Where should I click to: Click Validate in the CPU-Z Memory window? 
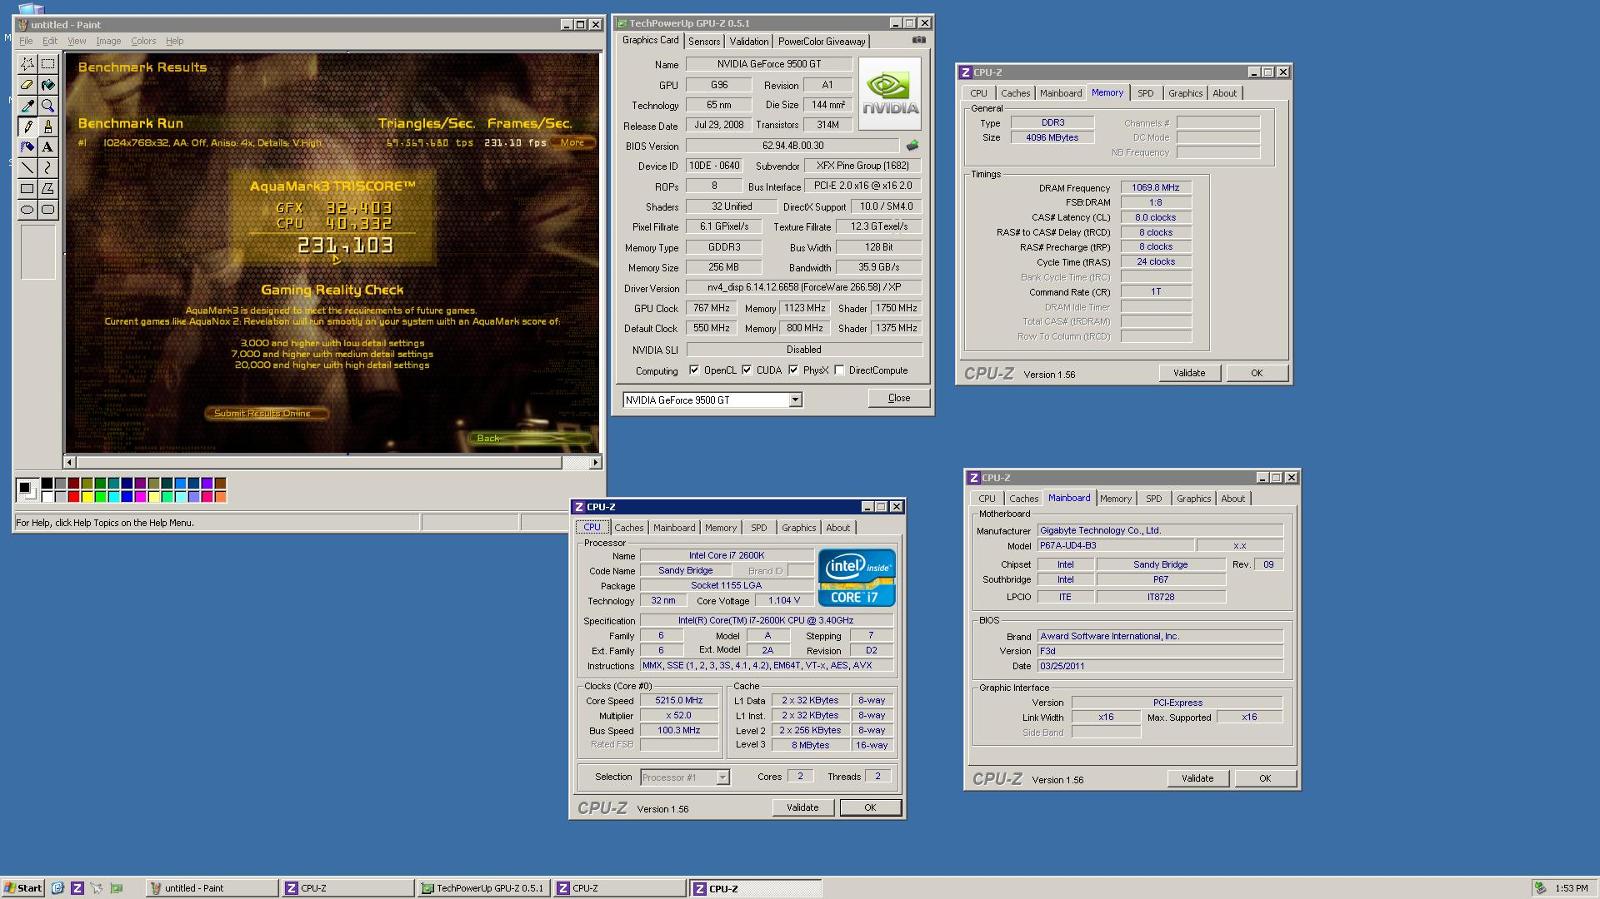pyautogui.click(x=1189, y=373)
